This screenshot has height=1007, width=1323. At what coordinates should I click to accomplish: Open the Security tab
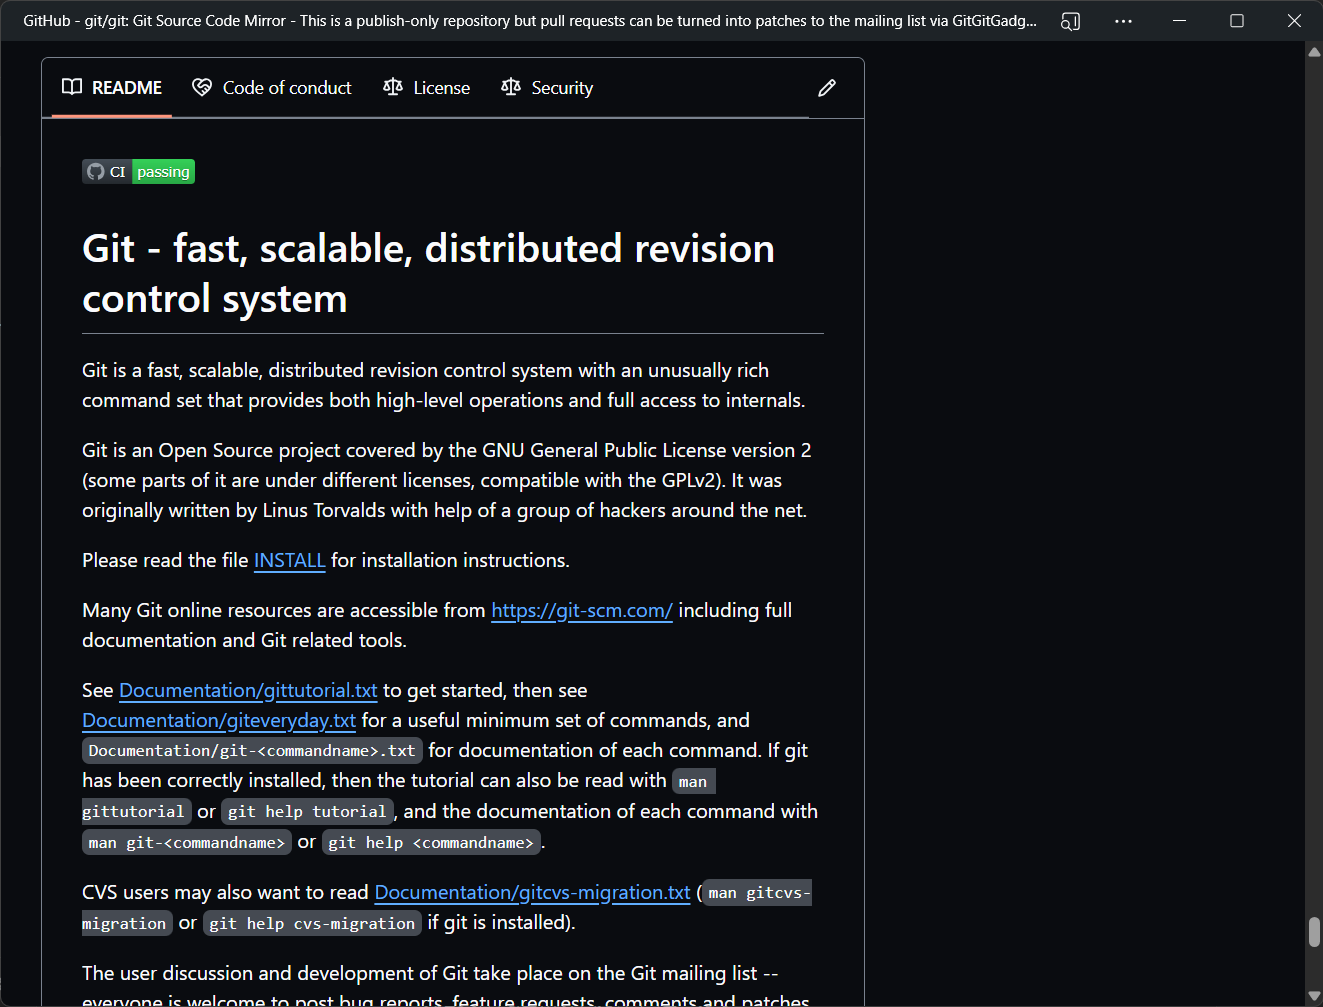point(561,88)
